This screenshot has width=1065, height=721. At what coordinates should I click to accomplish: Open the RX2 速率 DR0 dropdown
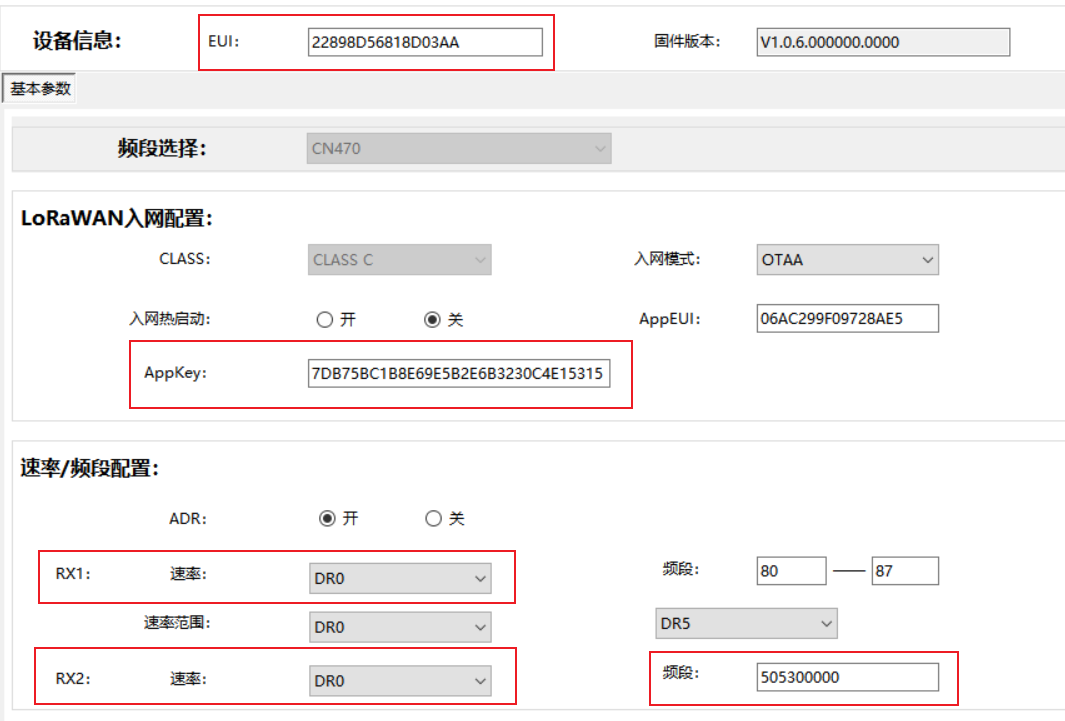tap(400, 681)
